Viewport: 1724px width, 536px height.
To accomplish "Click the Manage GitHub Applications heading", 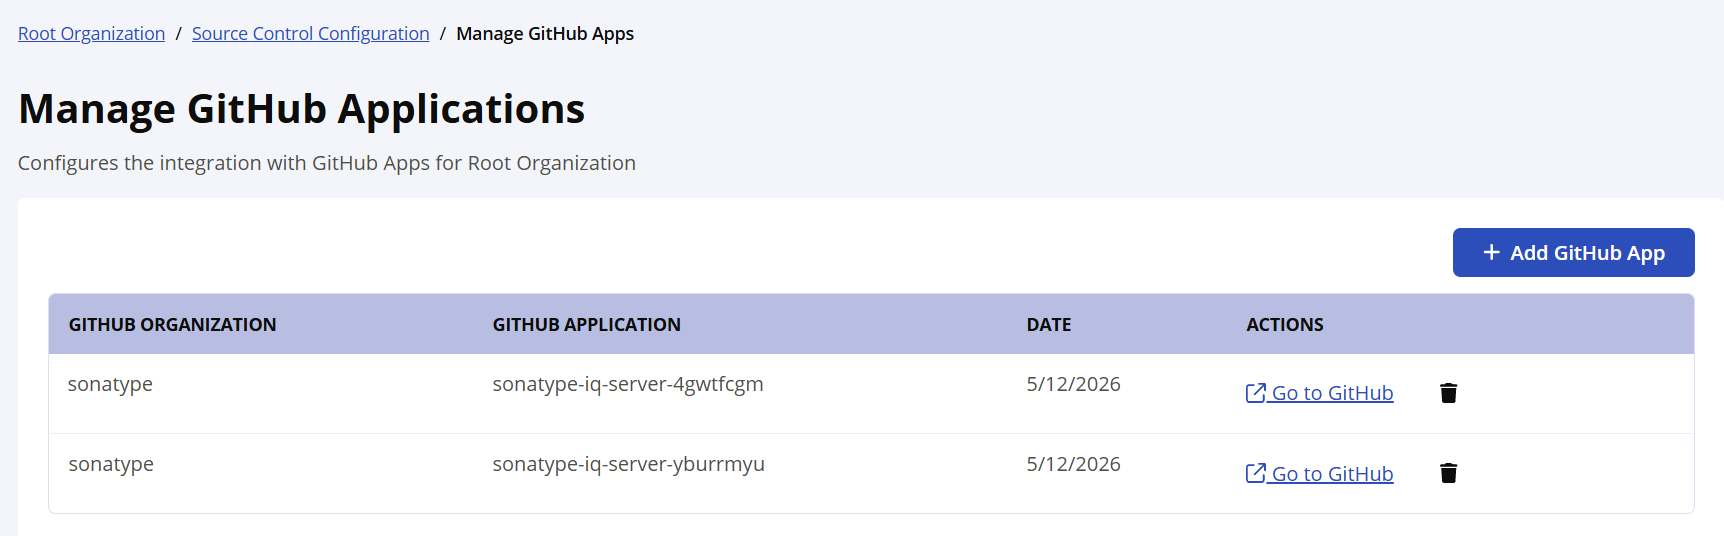I will (x=301, y=109).
